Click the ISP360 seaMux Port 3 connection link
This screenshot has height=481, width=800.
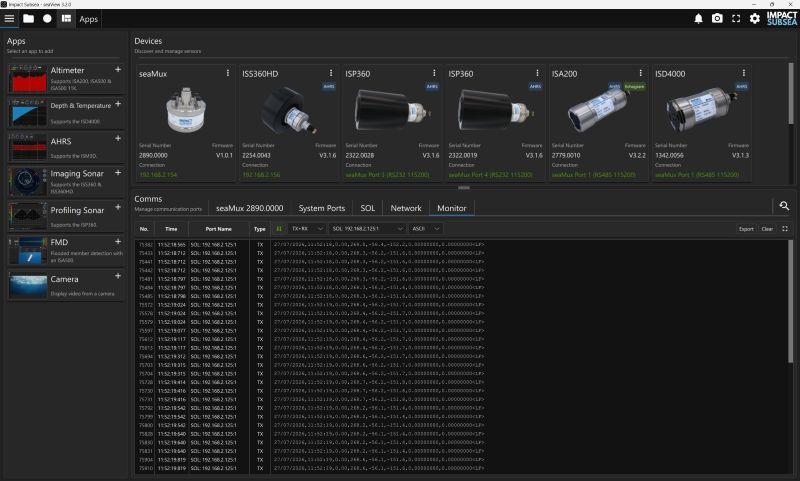pyautogui.click(x=387, y=175)
